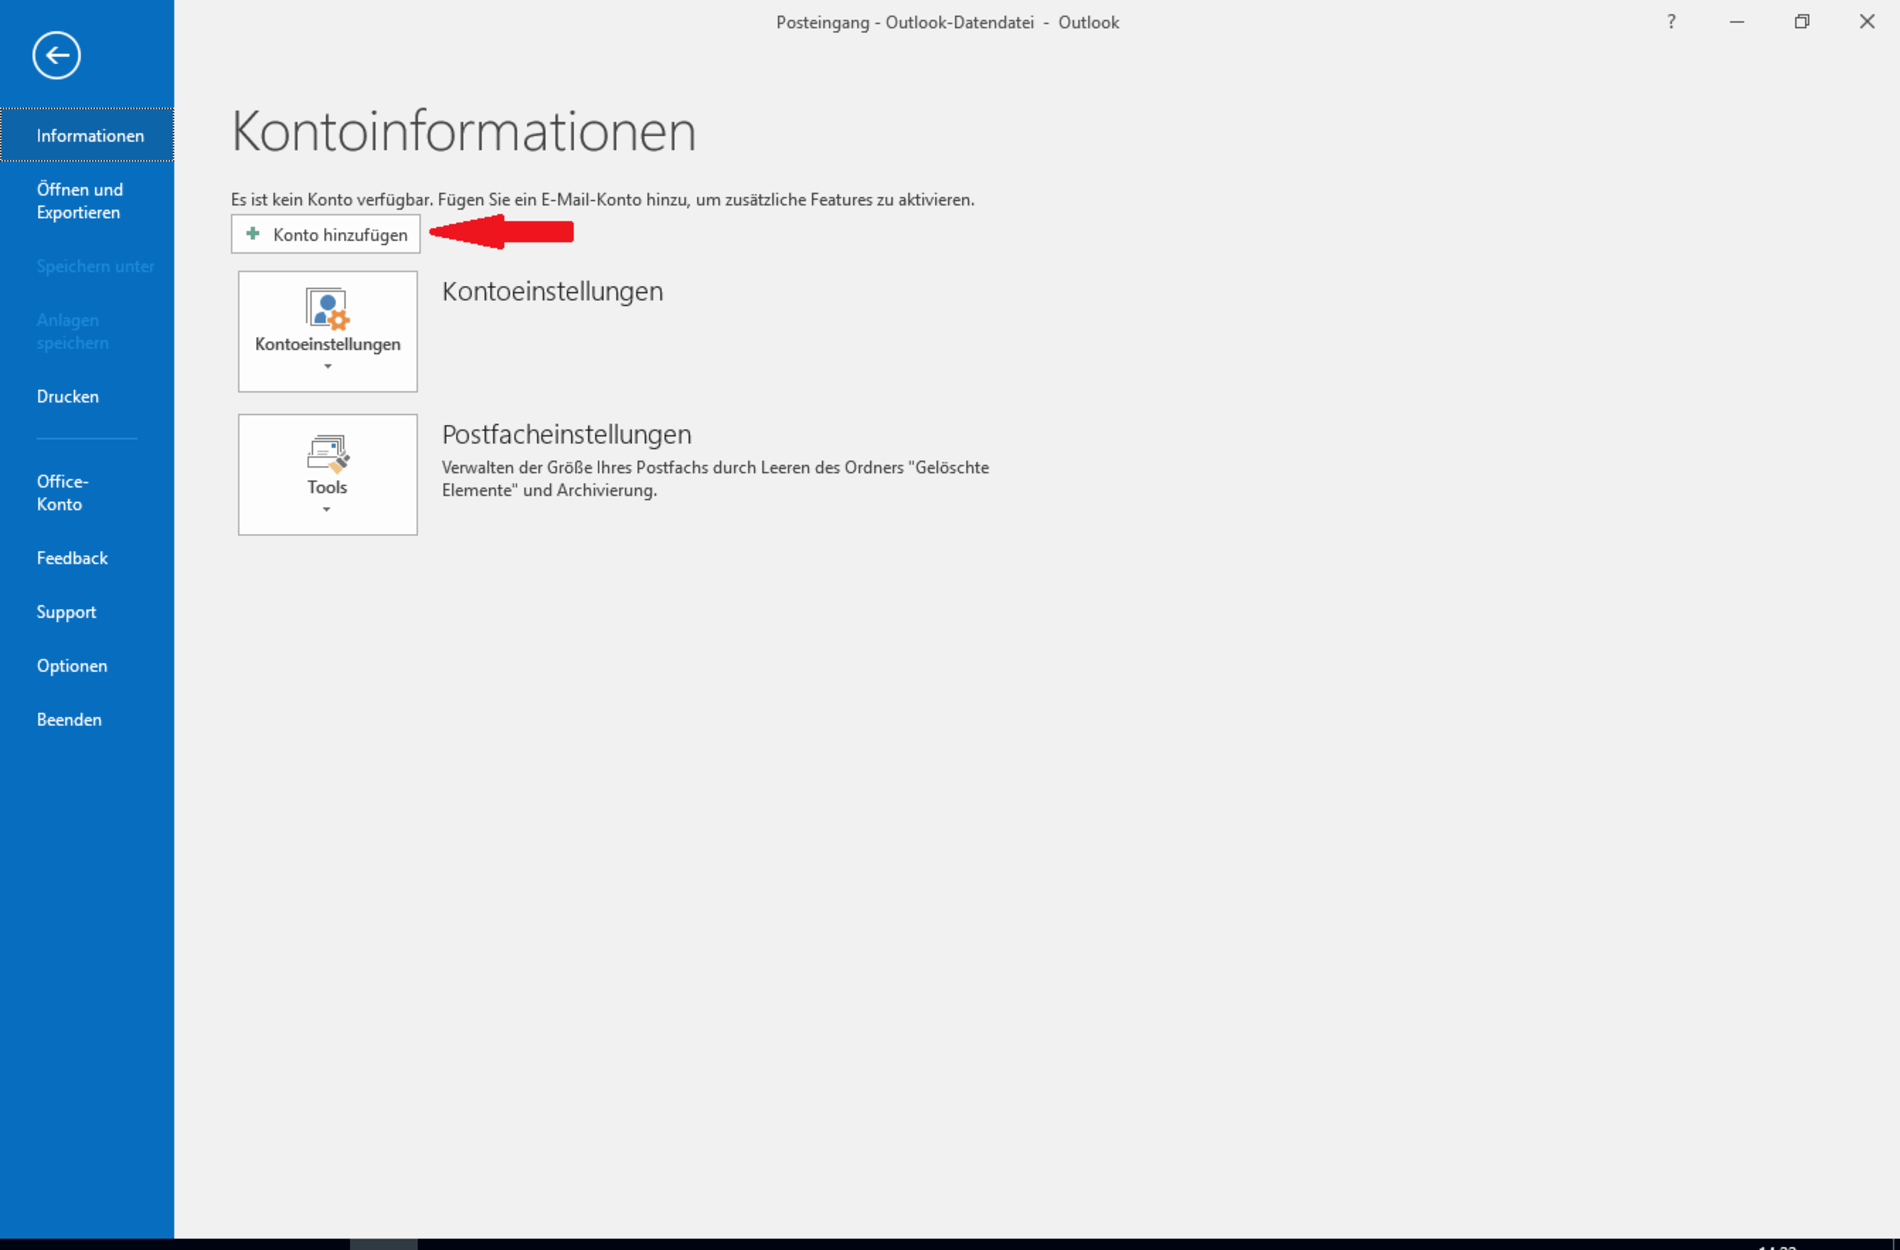Open the Support section
This screenshot has height=1250, width=1900.
[66, 611]
